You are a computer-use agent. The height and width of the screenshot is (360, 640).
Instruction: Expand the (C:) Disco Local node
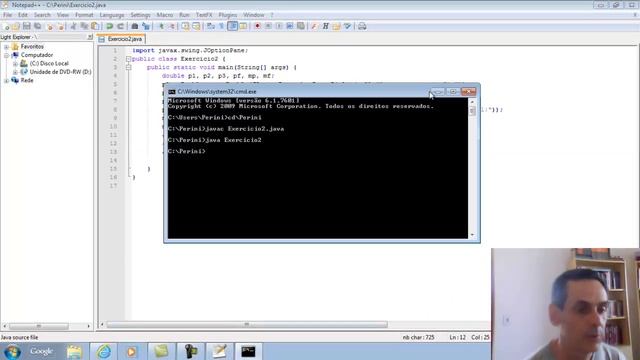[16, 64]
